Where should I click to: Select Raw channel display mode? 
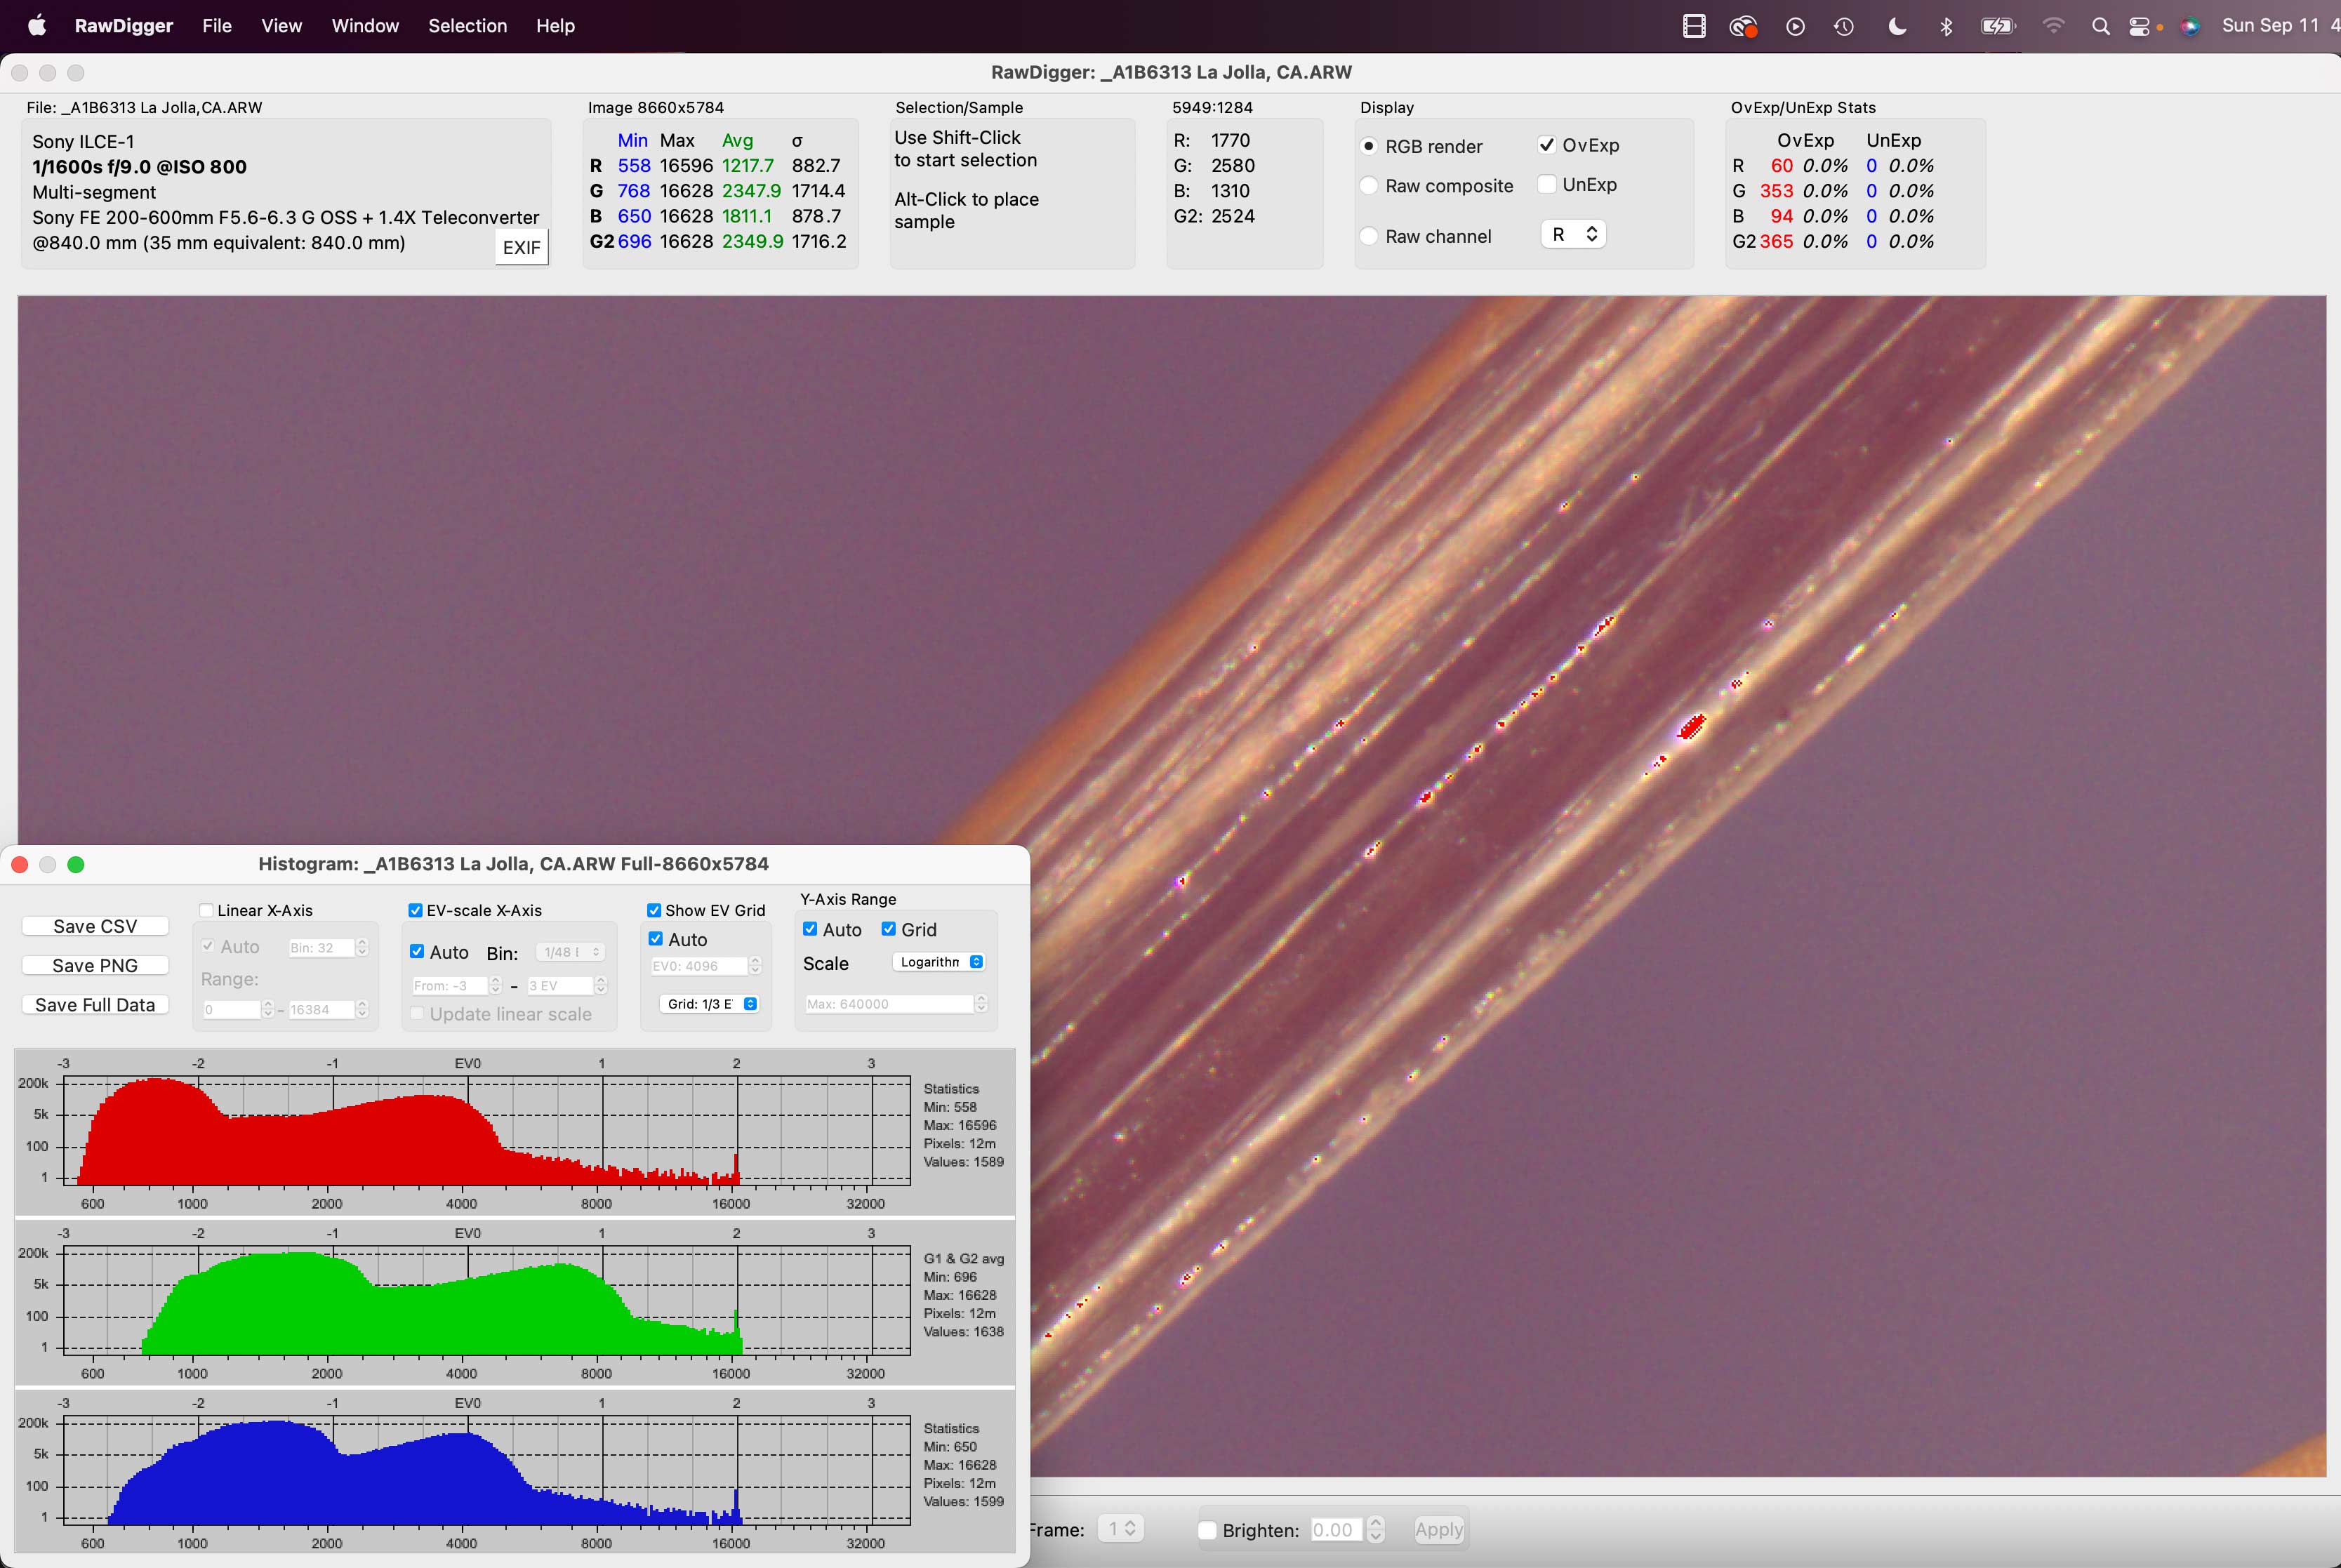(x=1369, y=236)
